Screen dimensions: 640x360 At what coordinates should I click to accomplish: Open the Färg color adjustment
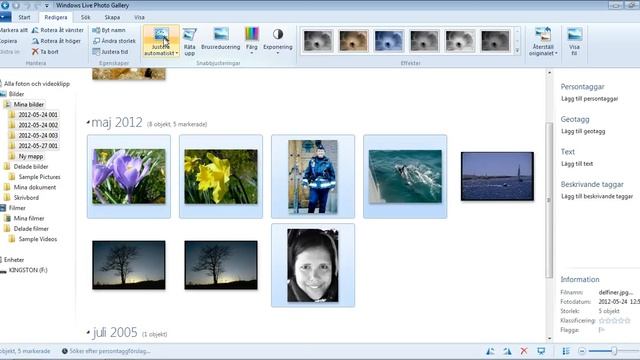click(252, 40)
